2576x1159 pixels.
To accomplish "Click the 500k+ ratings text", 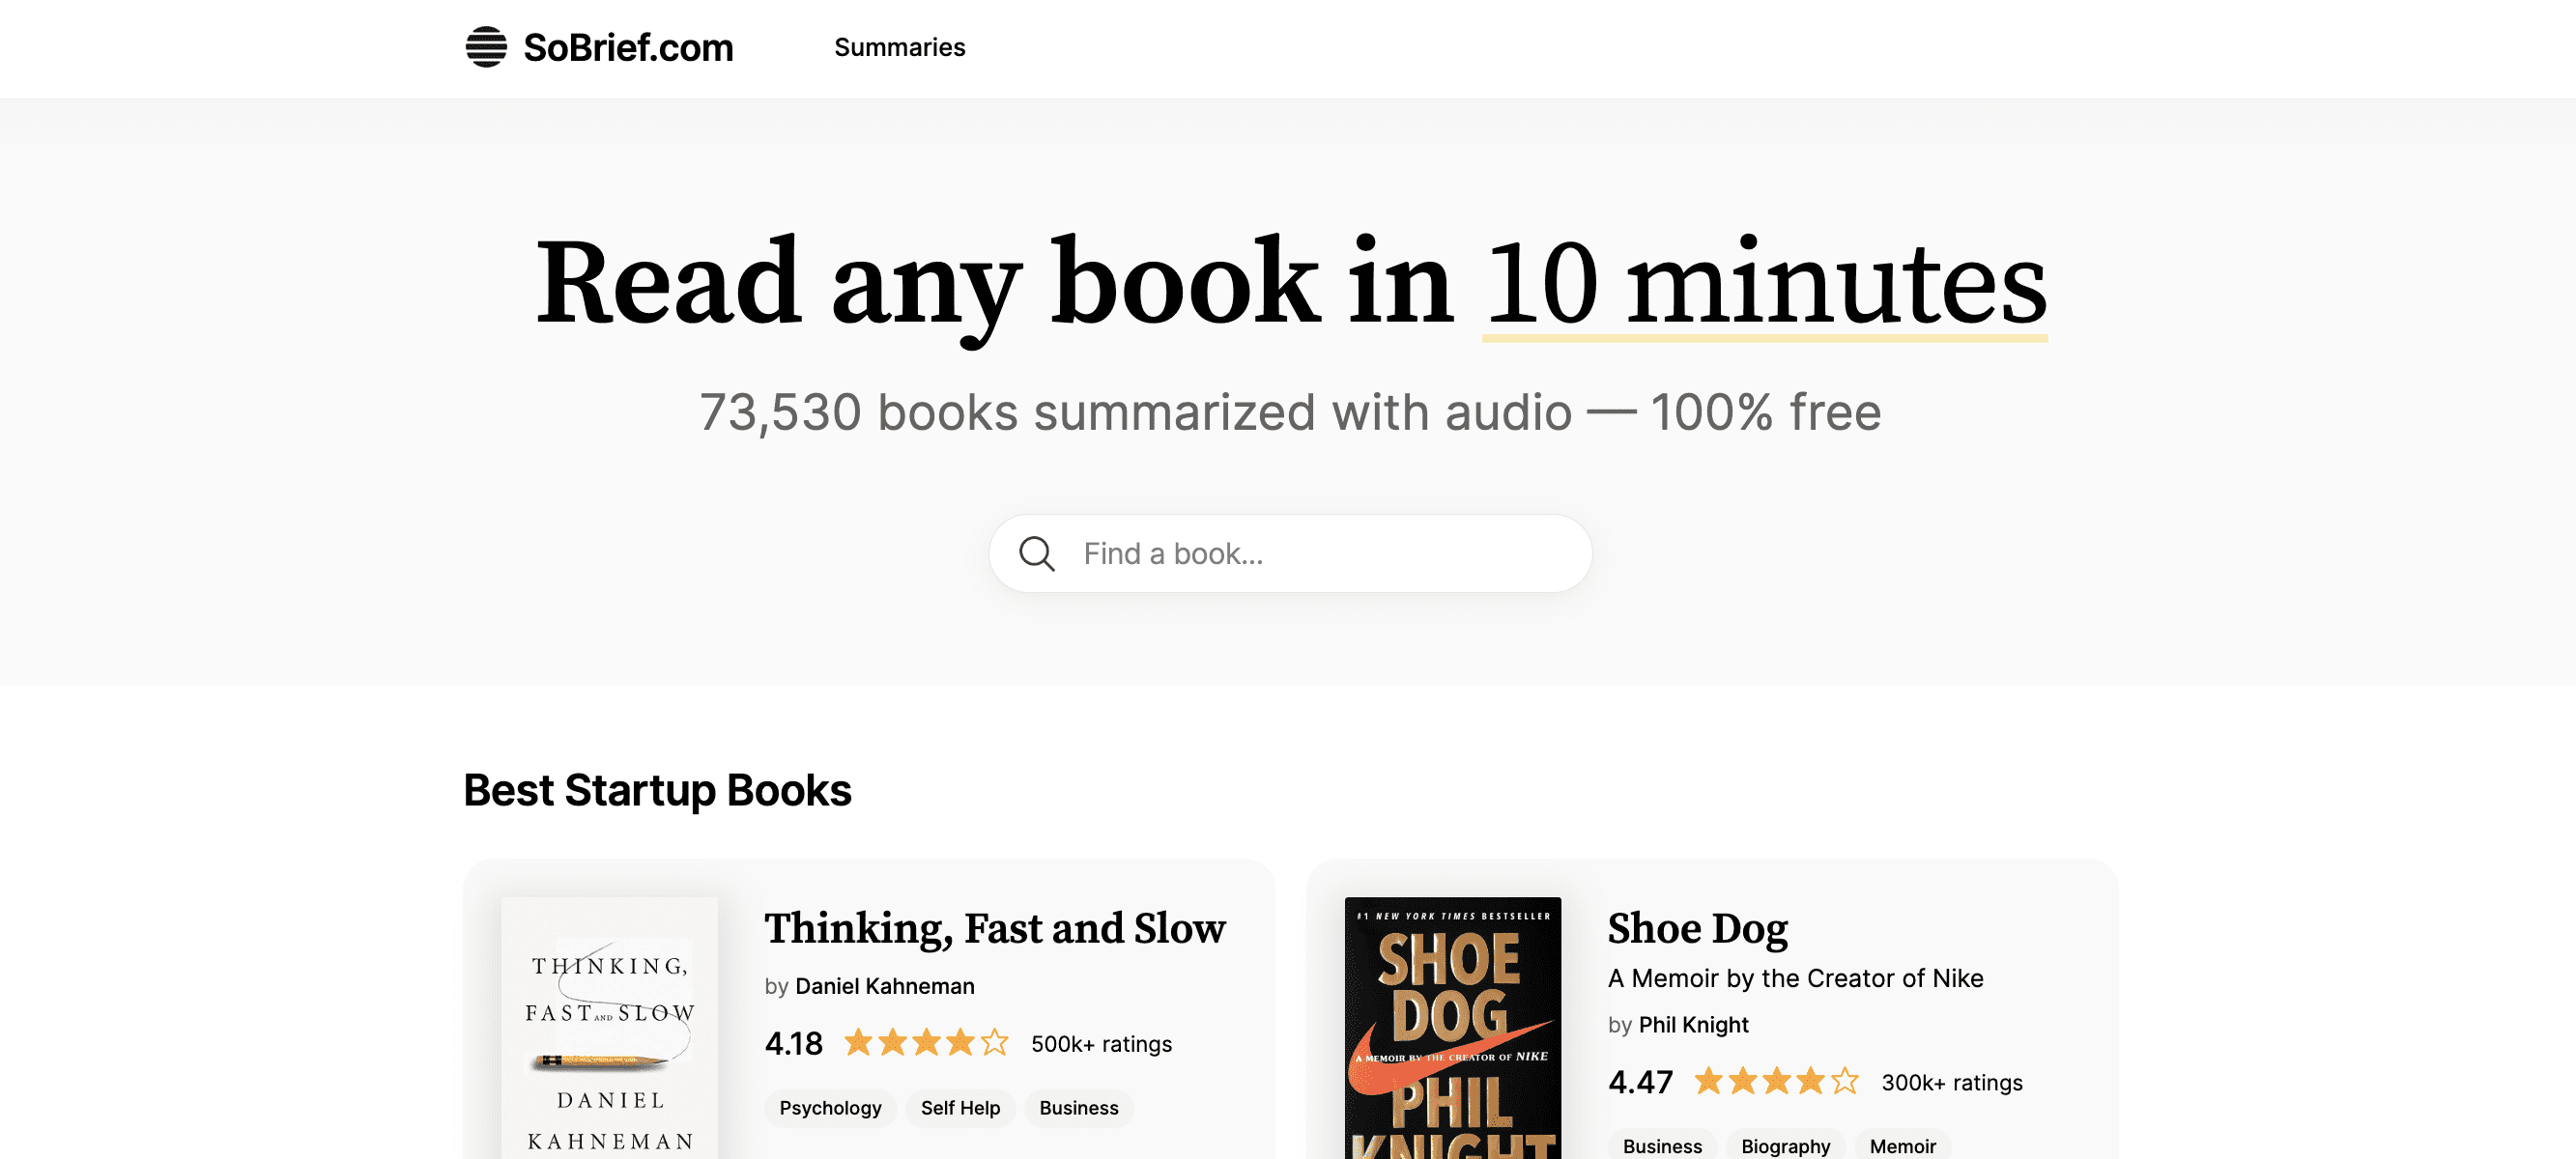I will 1101,1044.
